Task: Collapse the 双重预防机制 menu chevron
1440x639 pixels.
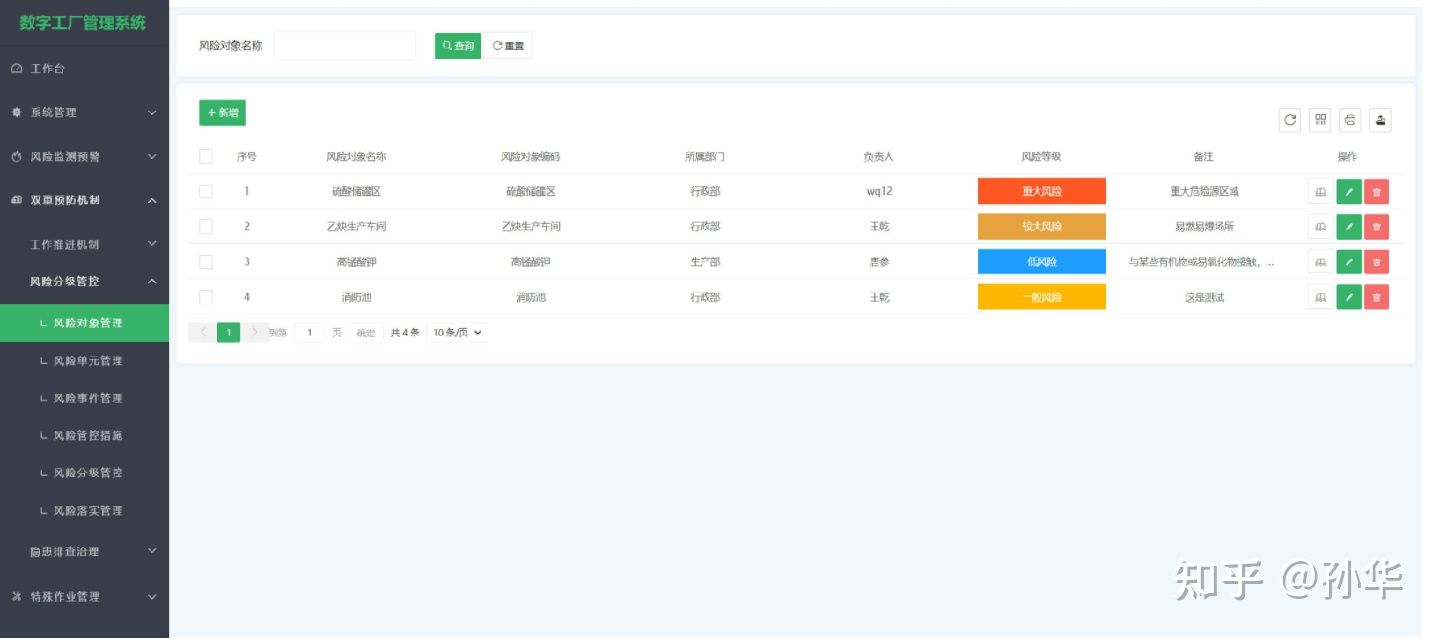Action: pyautogui.click(x=152, y=200)
